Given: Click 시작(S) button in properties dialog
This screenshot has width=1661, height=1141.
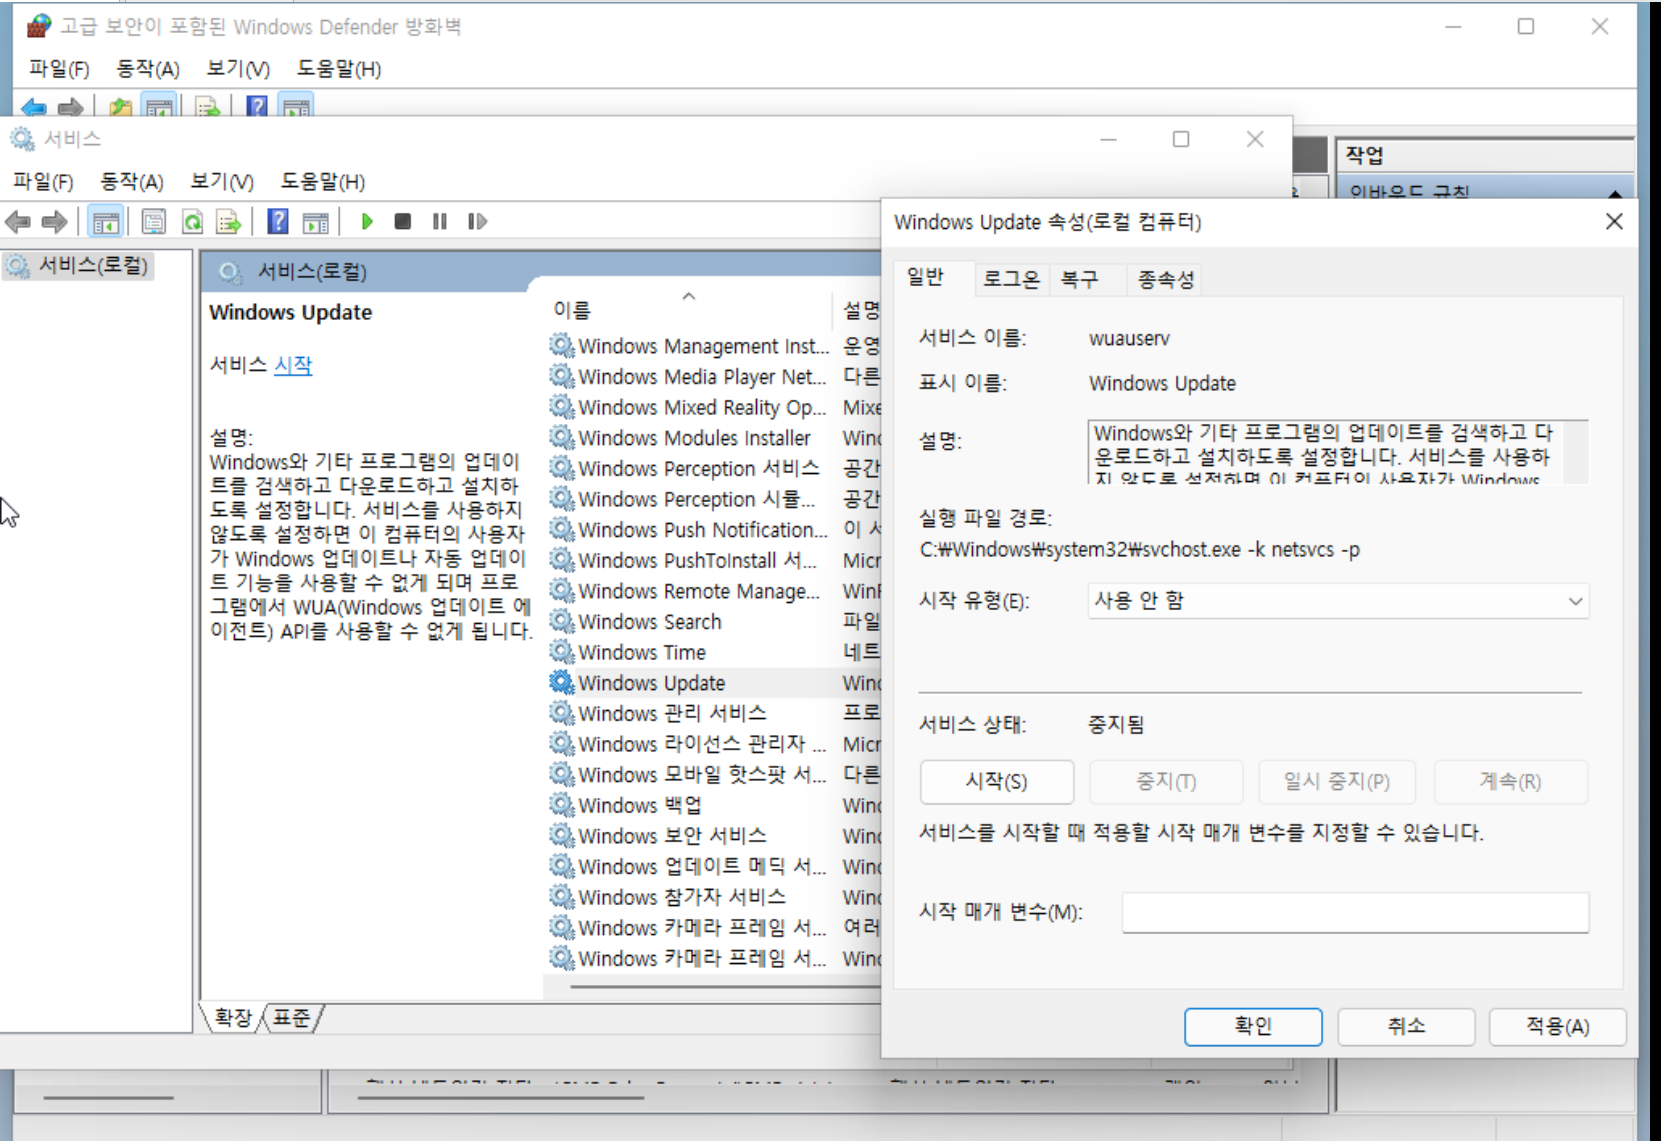Looking at the screenshot, I should click(997, 782).
